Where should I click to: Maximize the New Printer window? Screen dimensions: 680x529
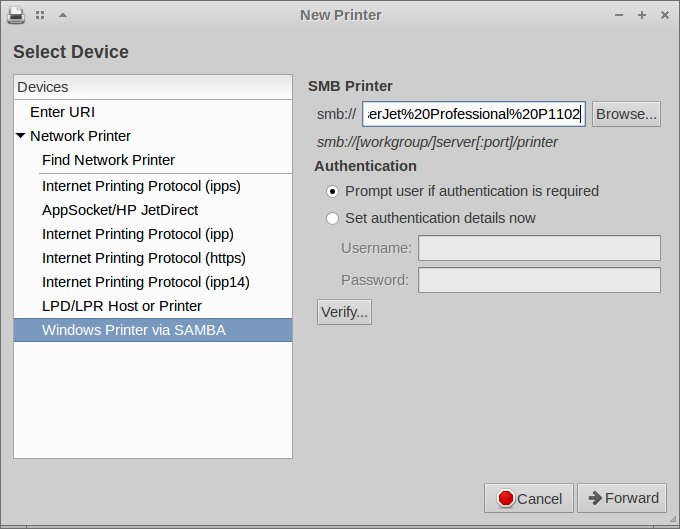(x=641, y=15)
